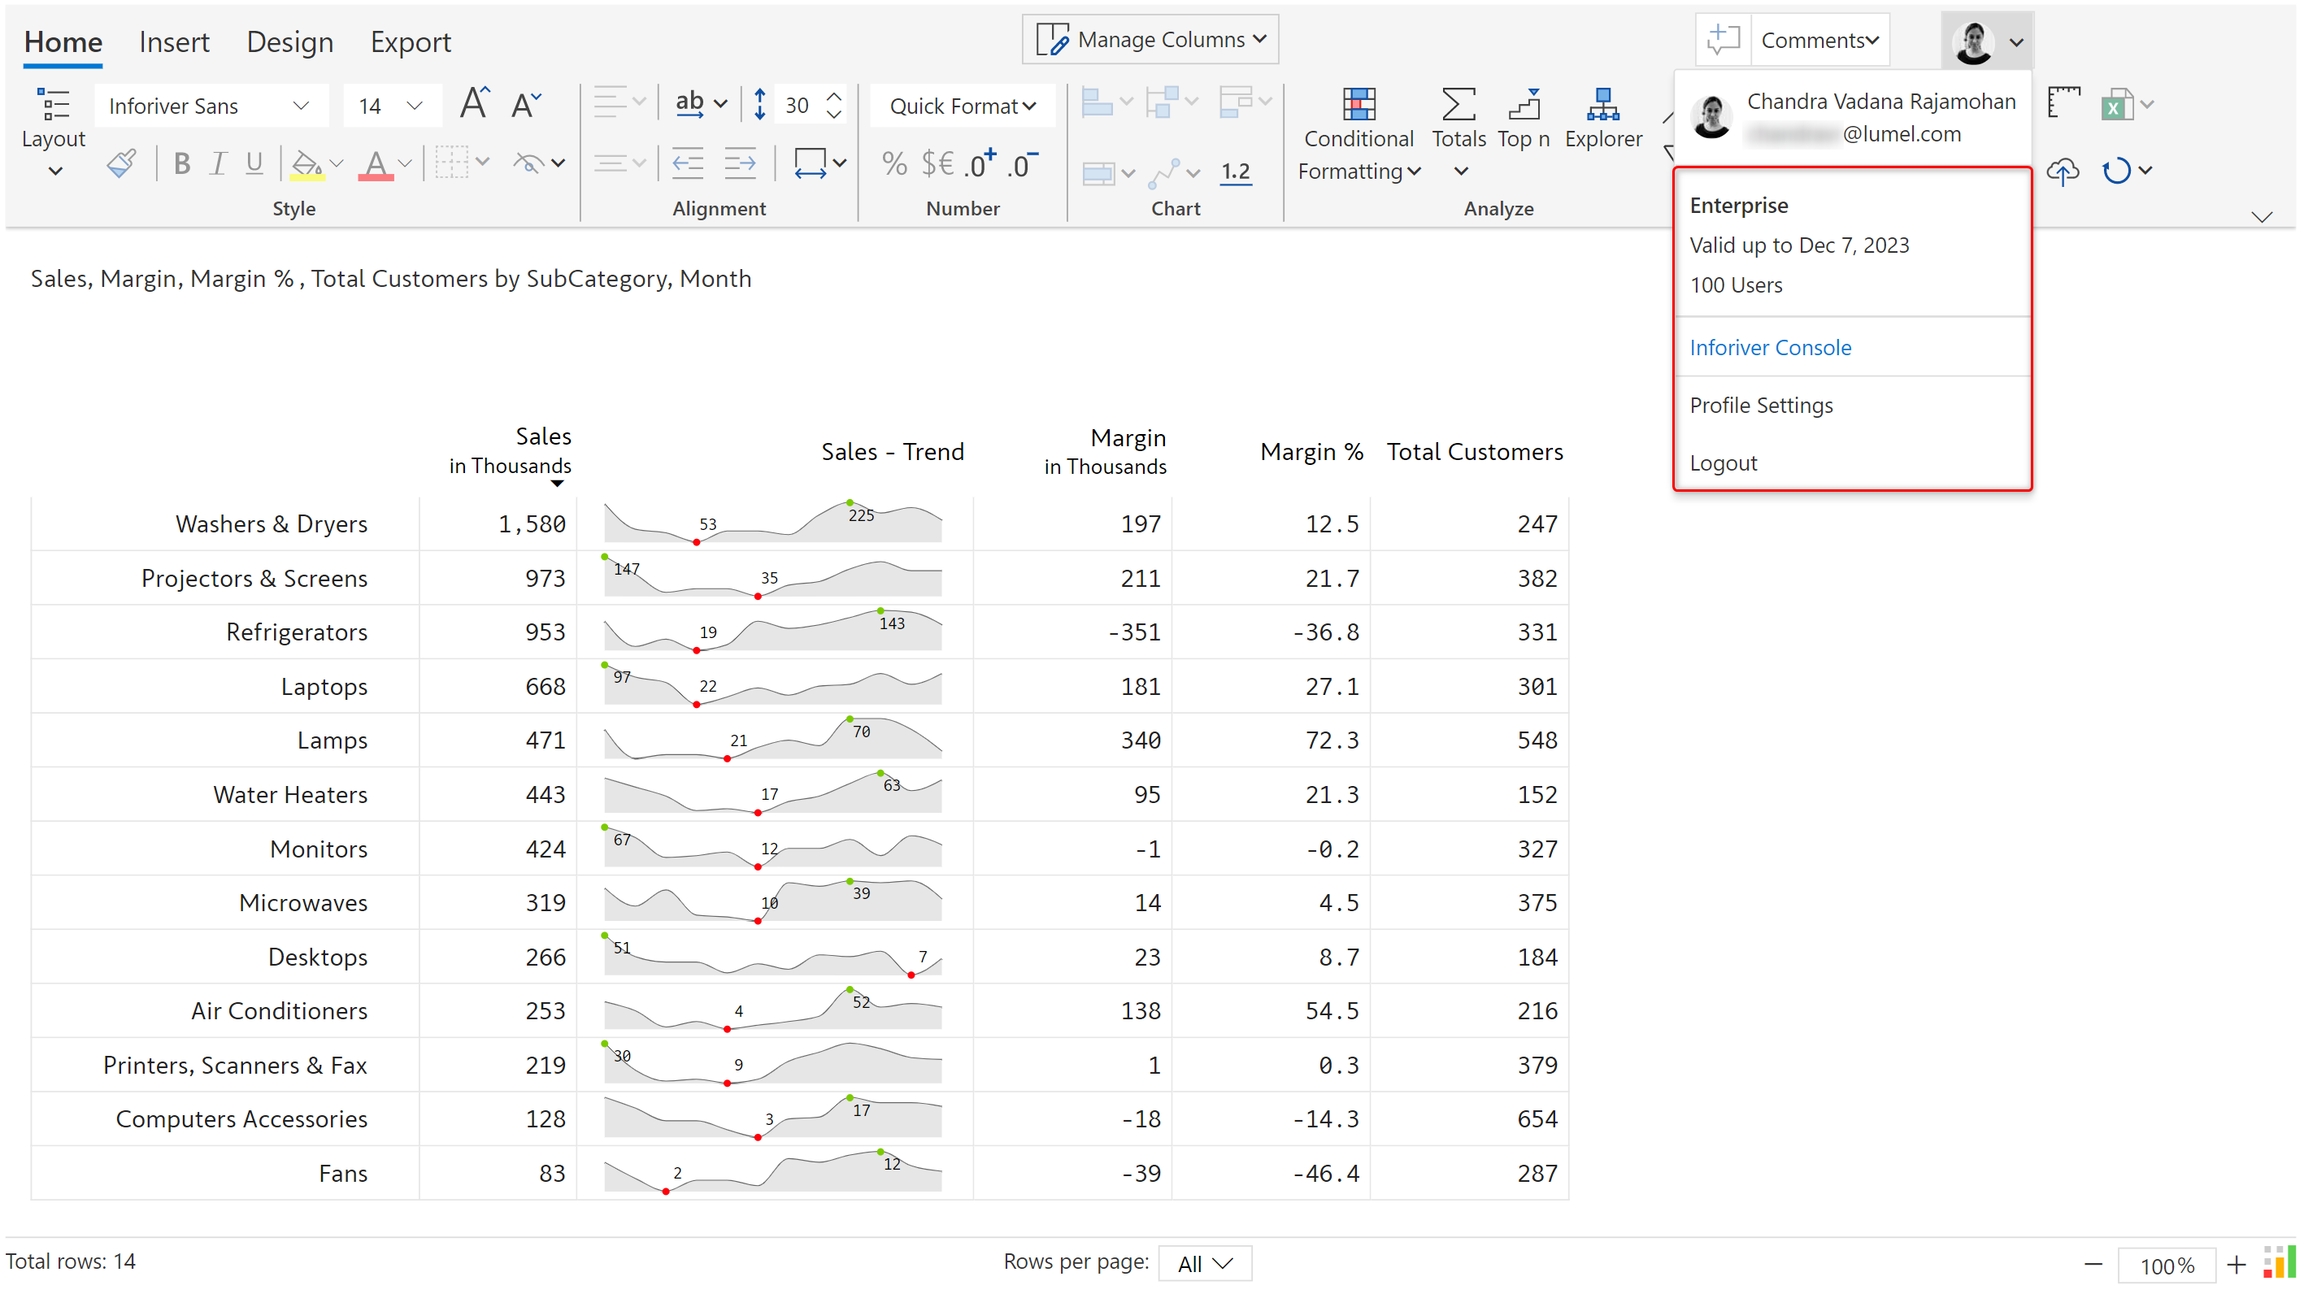Expand the Quick Format dropdown

(962, 106)
